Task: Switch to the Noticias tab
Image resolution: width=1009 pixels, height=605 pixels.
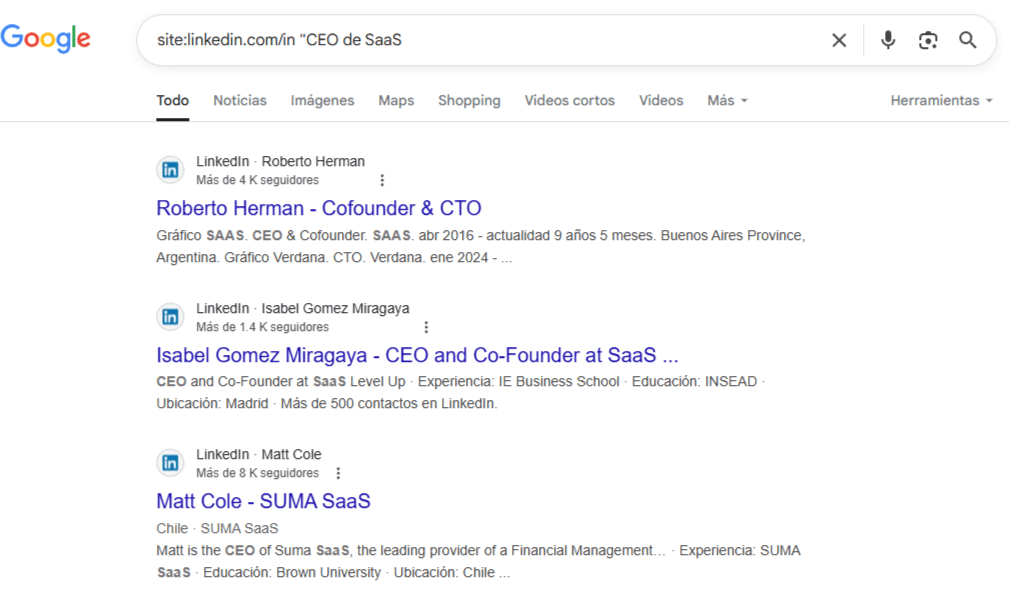Action: click(239, 100)
